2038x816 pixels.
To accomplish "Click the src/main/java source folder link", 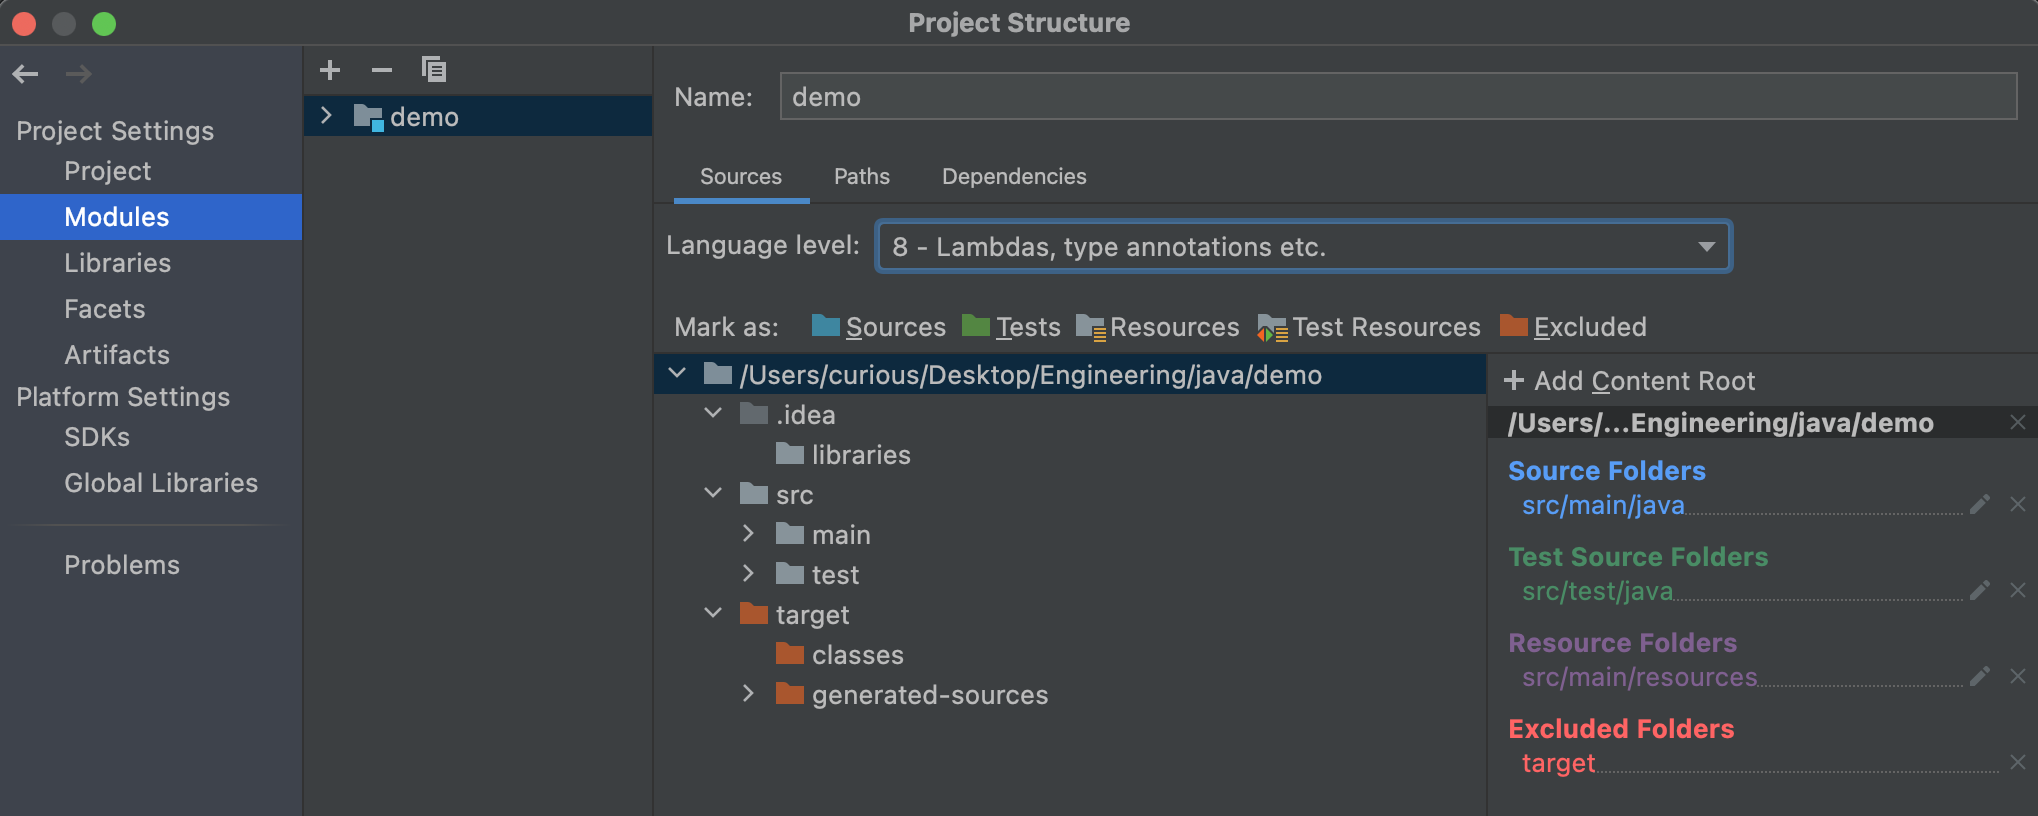I will [1603, 506].
